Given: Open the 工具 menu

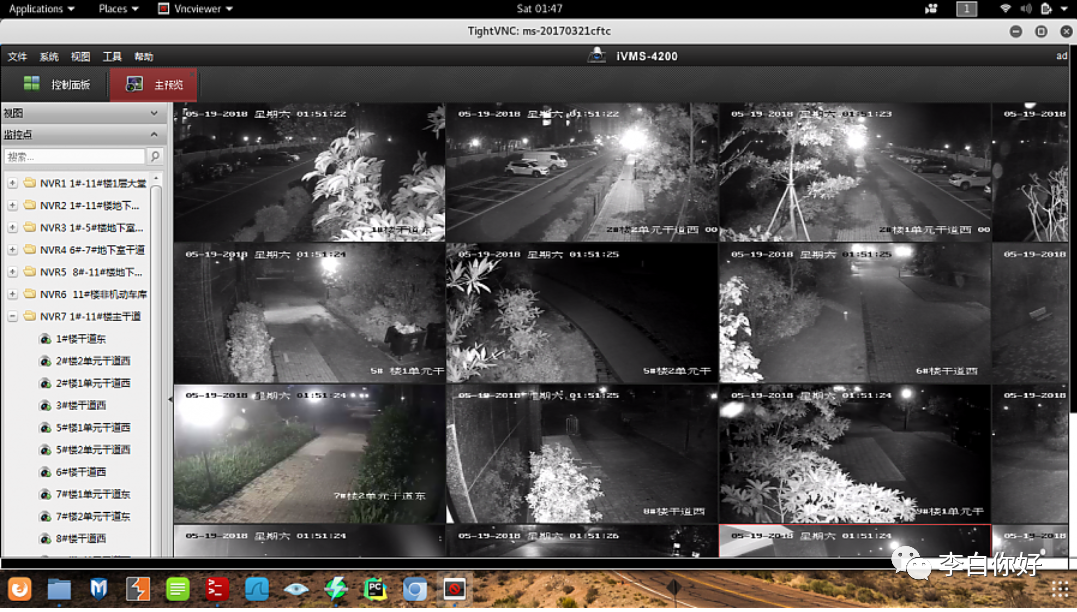Looking at the screenshot, I should coord(112,56).
